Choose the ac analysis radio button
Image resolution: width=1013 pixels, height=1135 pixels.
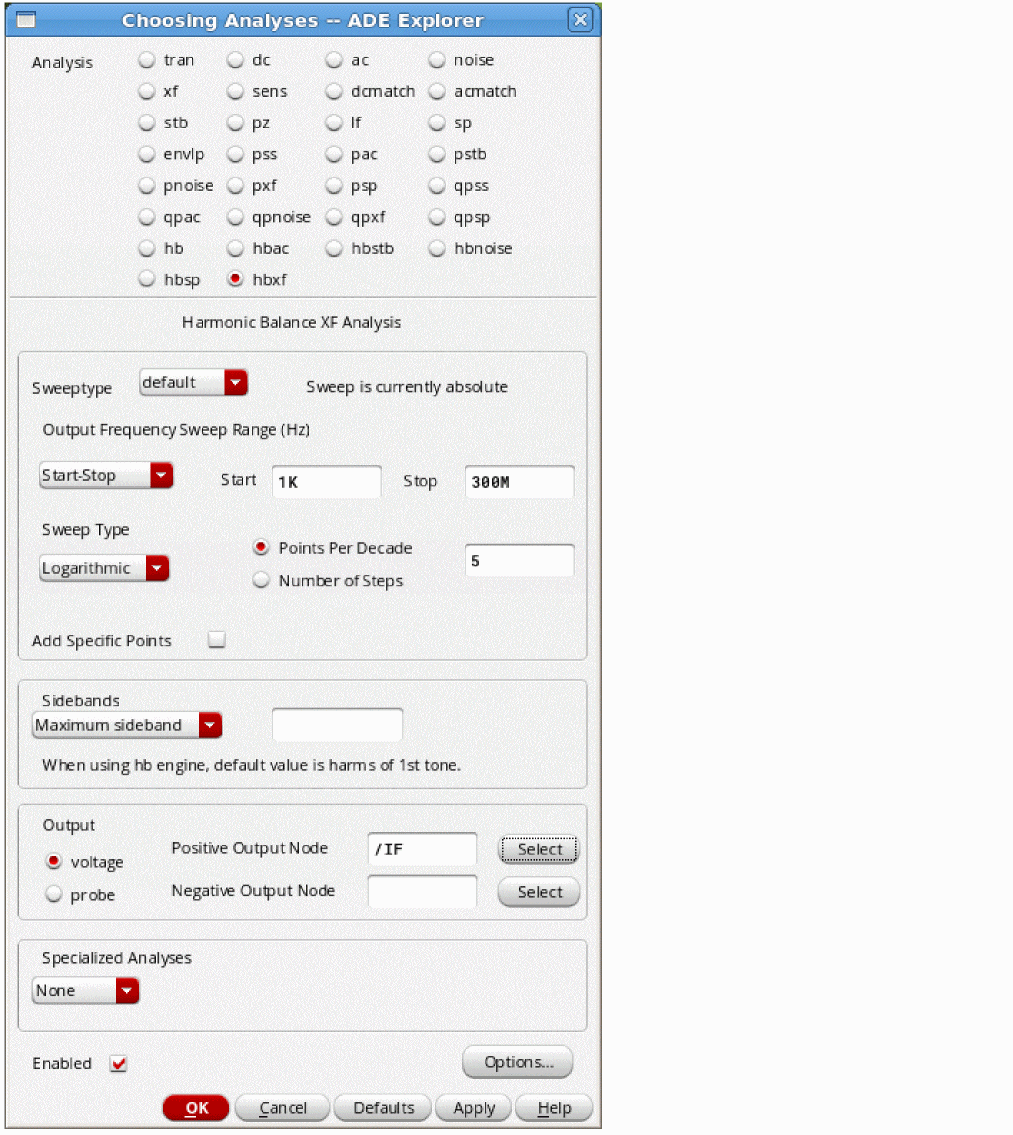pyautogui.click(x=334, y=60)
